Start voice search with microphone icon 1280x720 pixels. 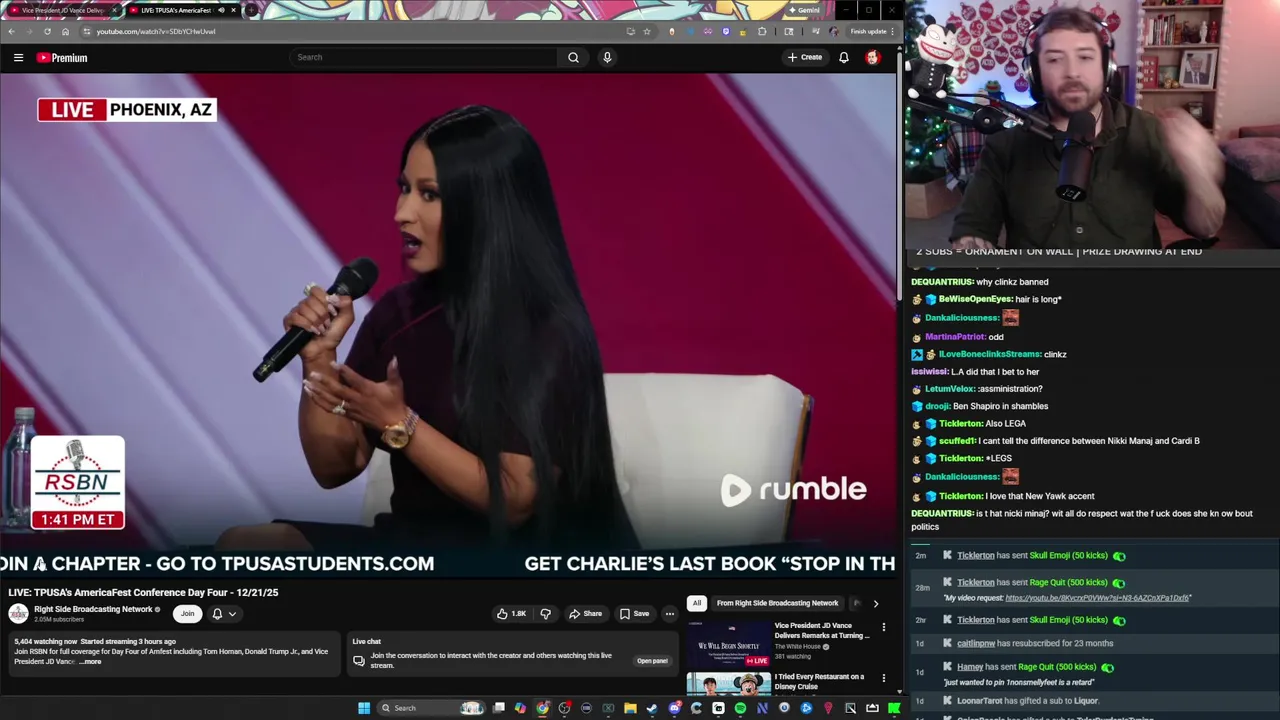click(606, 57)
